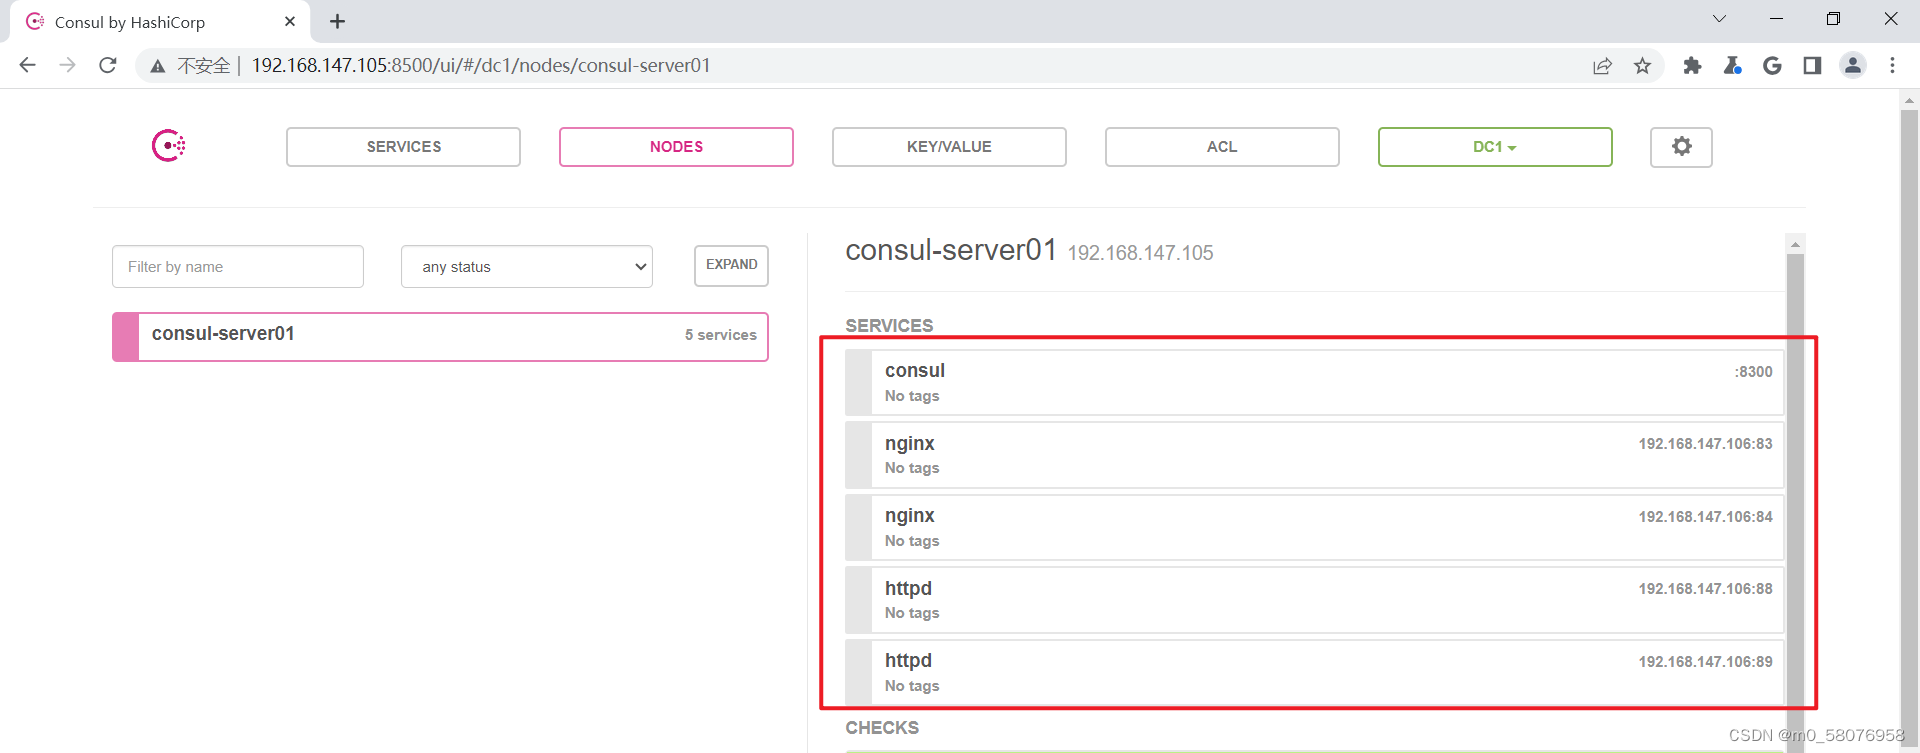Open nginx service at 192.168.147.106:83
This screenshot has width=1920, height=753.
[x=1315, y=455]
